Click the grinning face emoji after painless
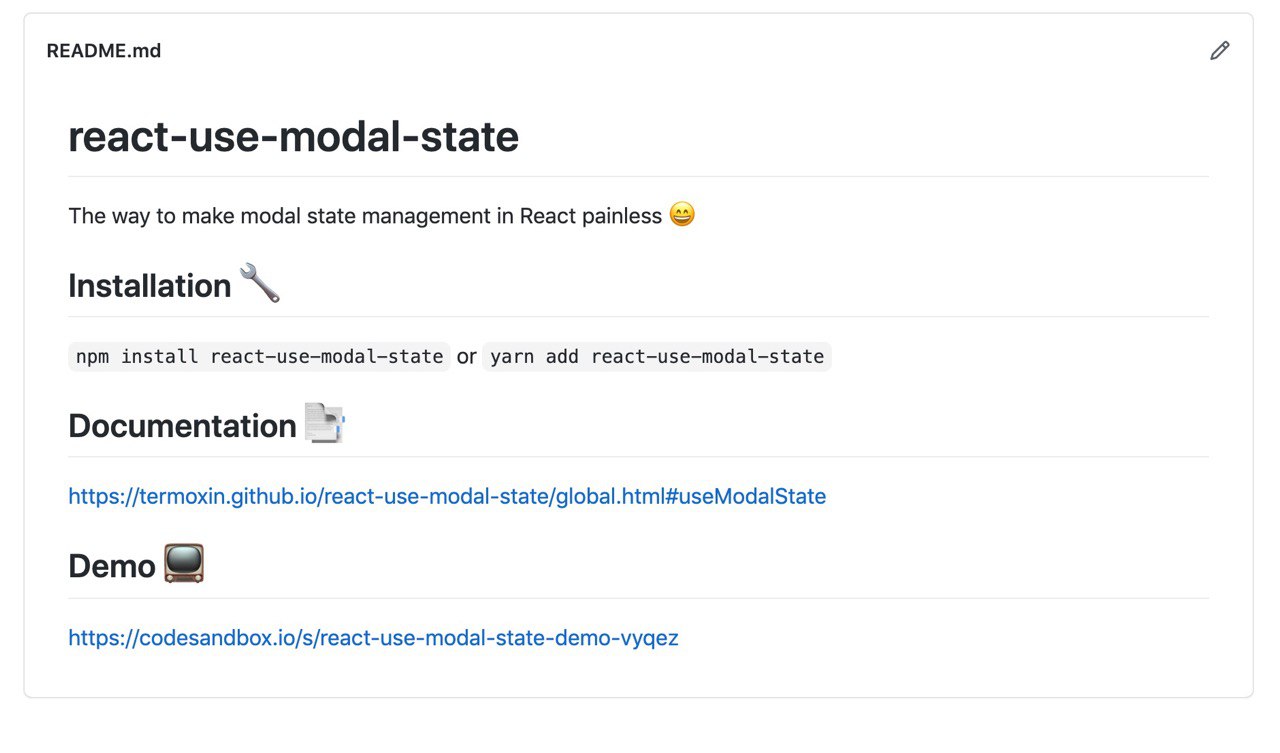The height and width of the screenshot is (753, 1280). click(682, 214)
